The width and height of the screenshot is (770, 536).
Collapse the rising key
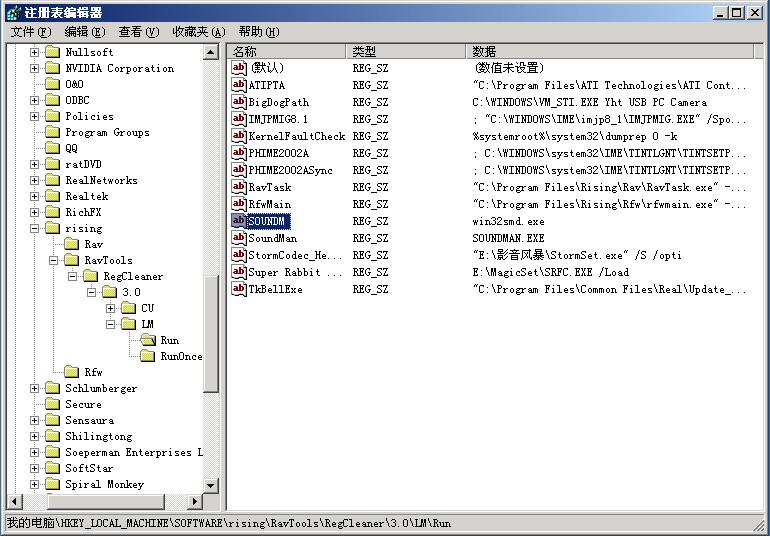[34, 228]
